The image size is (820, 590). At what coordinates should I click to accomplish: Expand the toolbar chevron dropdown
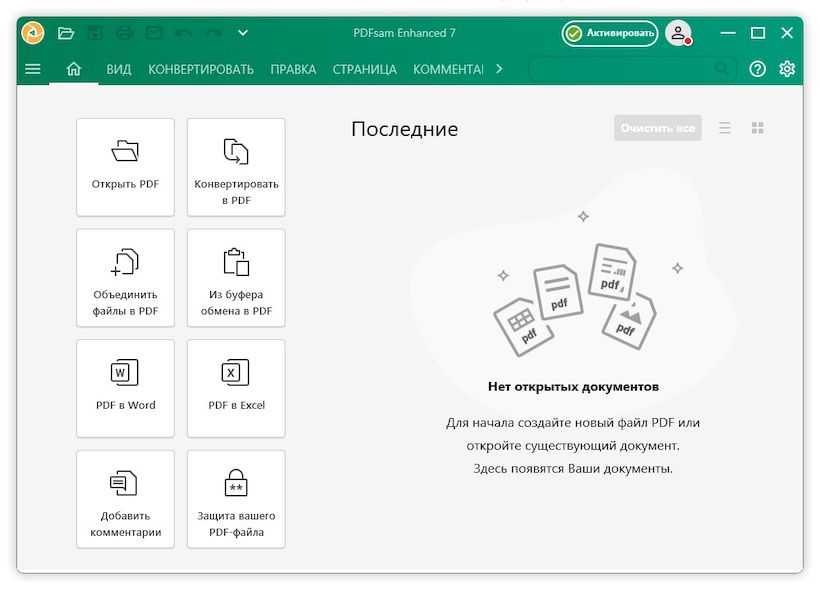[x=242, y=32]
